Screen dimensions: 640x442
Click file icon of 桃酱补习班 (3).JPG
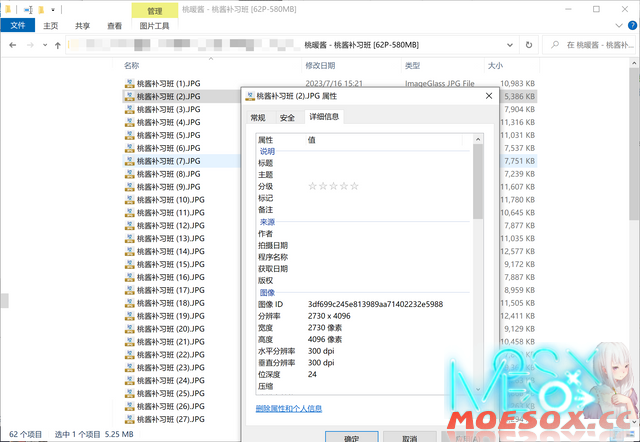coord(129,109)
